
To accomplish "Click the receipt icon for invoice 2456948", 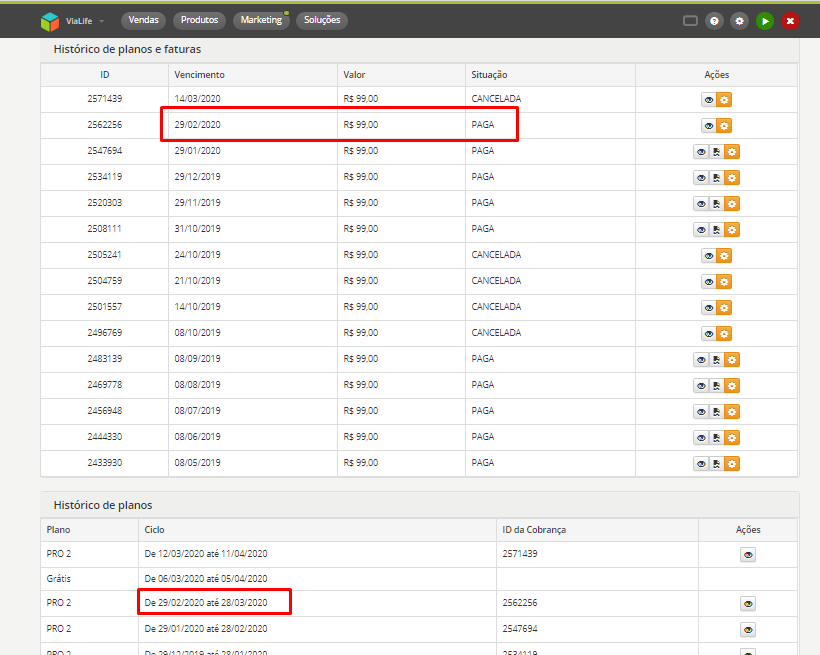I will 716,412.
